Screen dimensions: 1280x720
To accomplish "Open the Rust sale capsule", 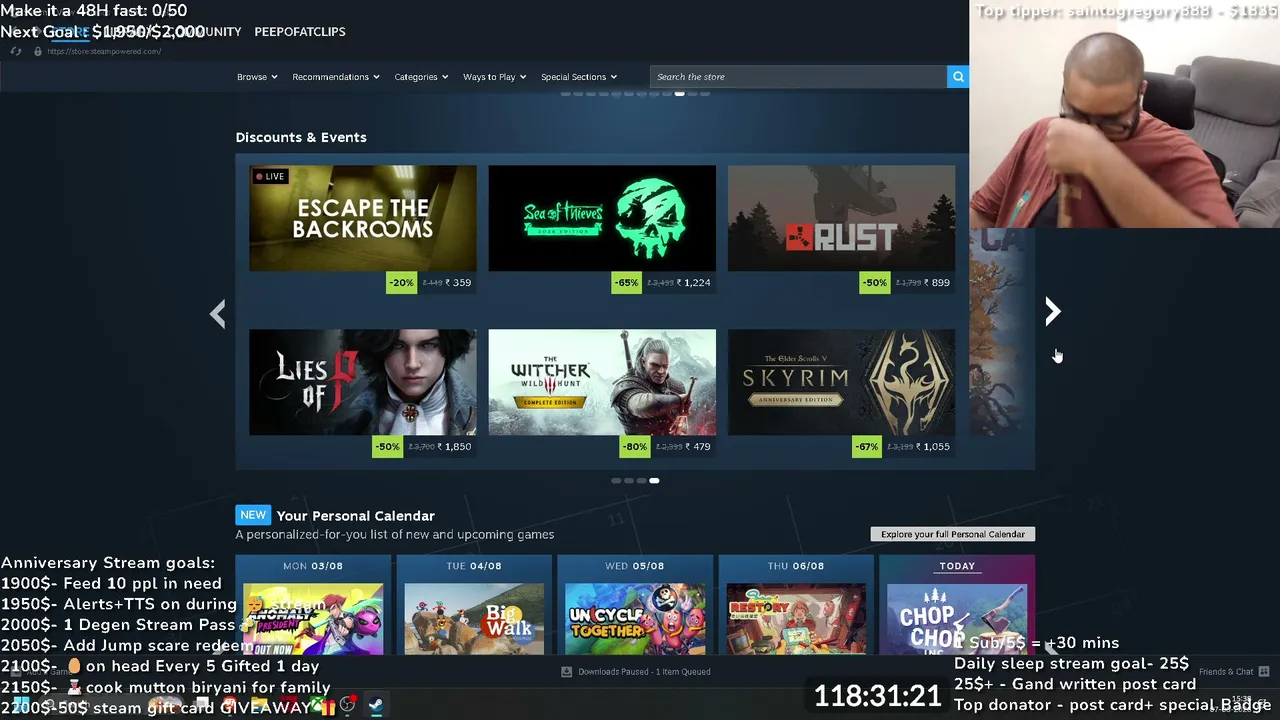I will [841, 218].
